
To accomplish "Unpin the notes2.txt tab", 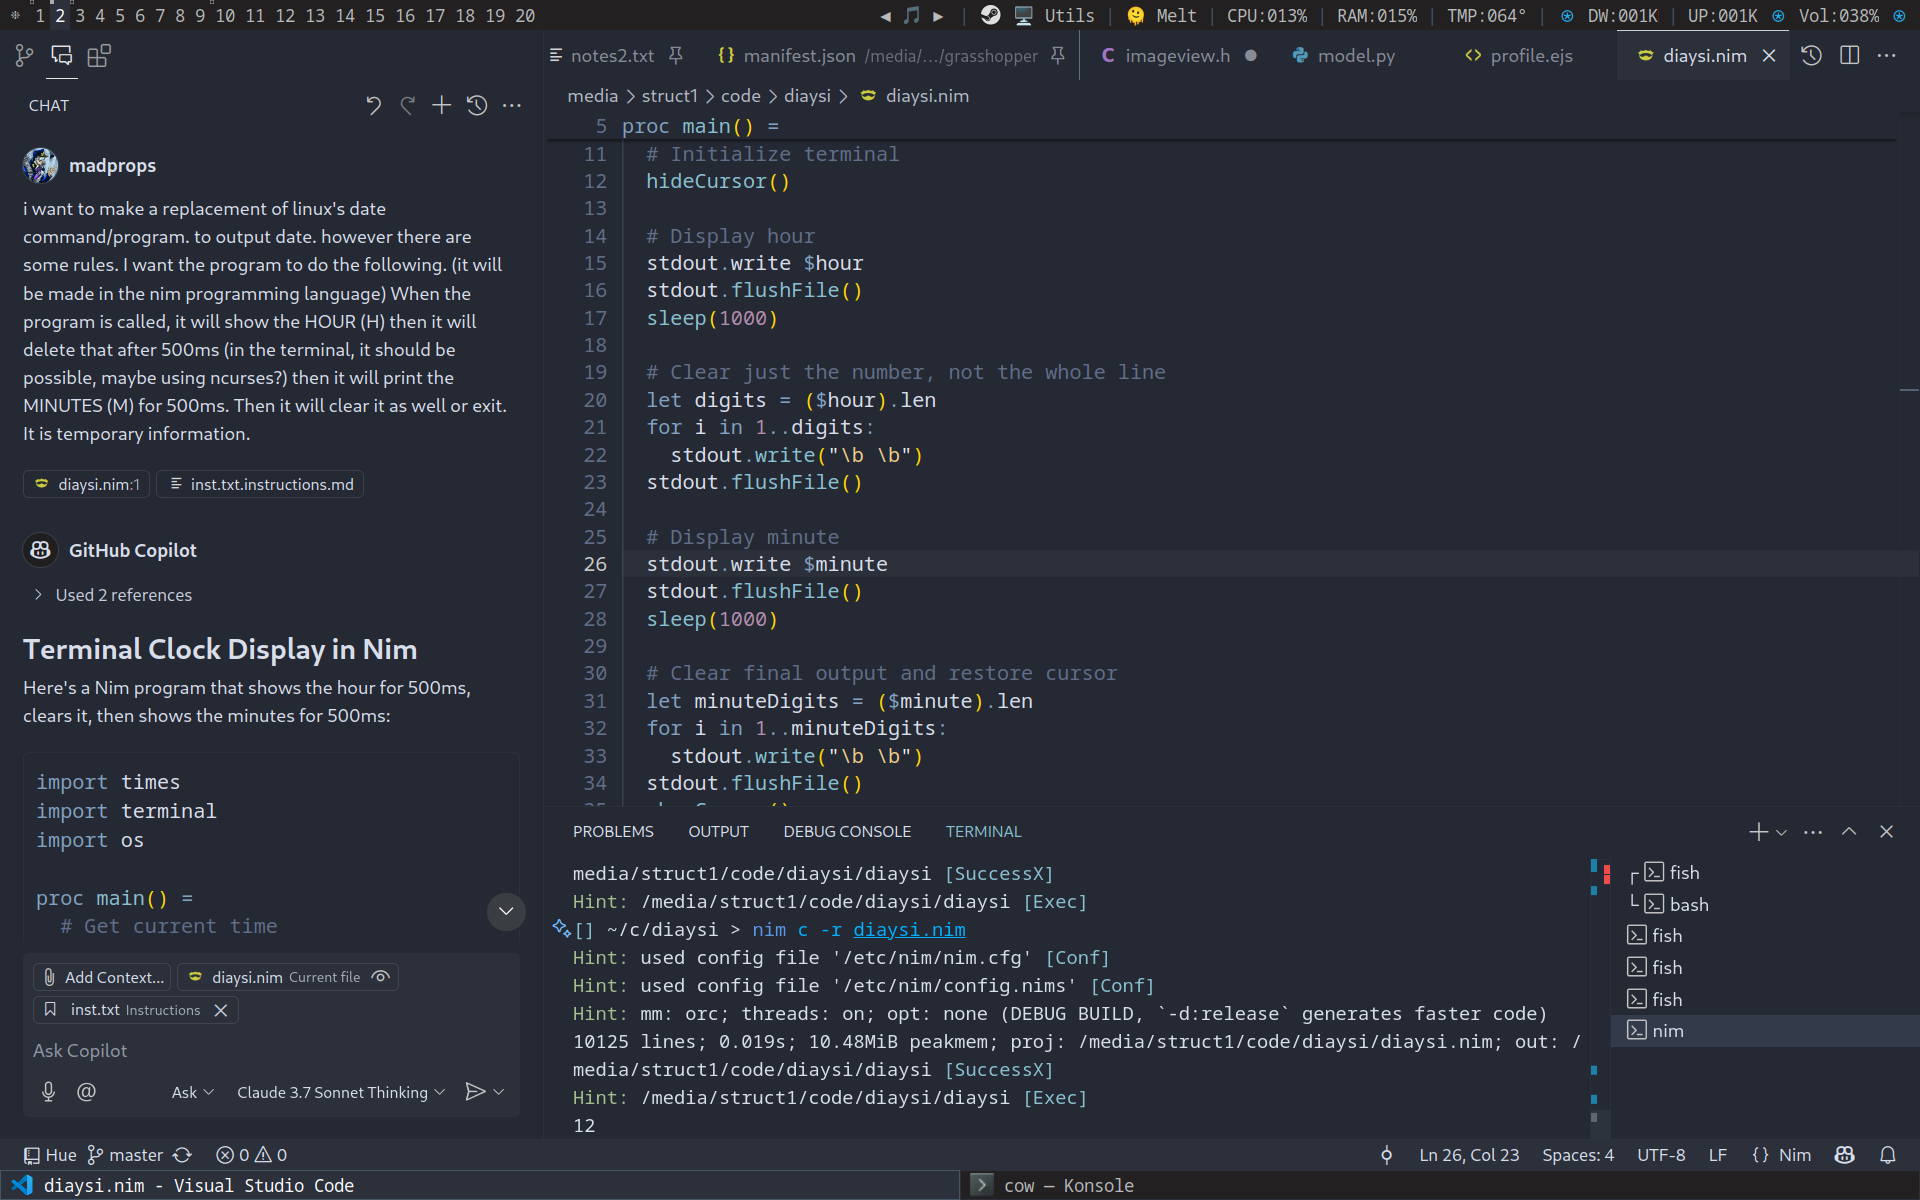I will tap(676, 56).
